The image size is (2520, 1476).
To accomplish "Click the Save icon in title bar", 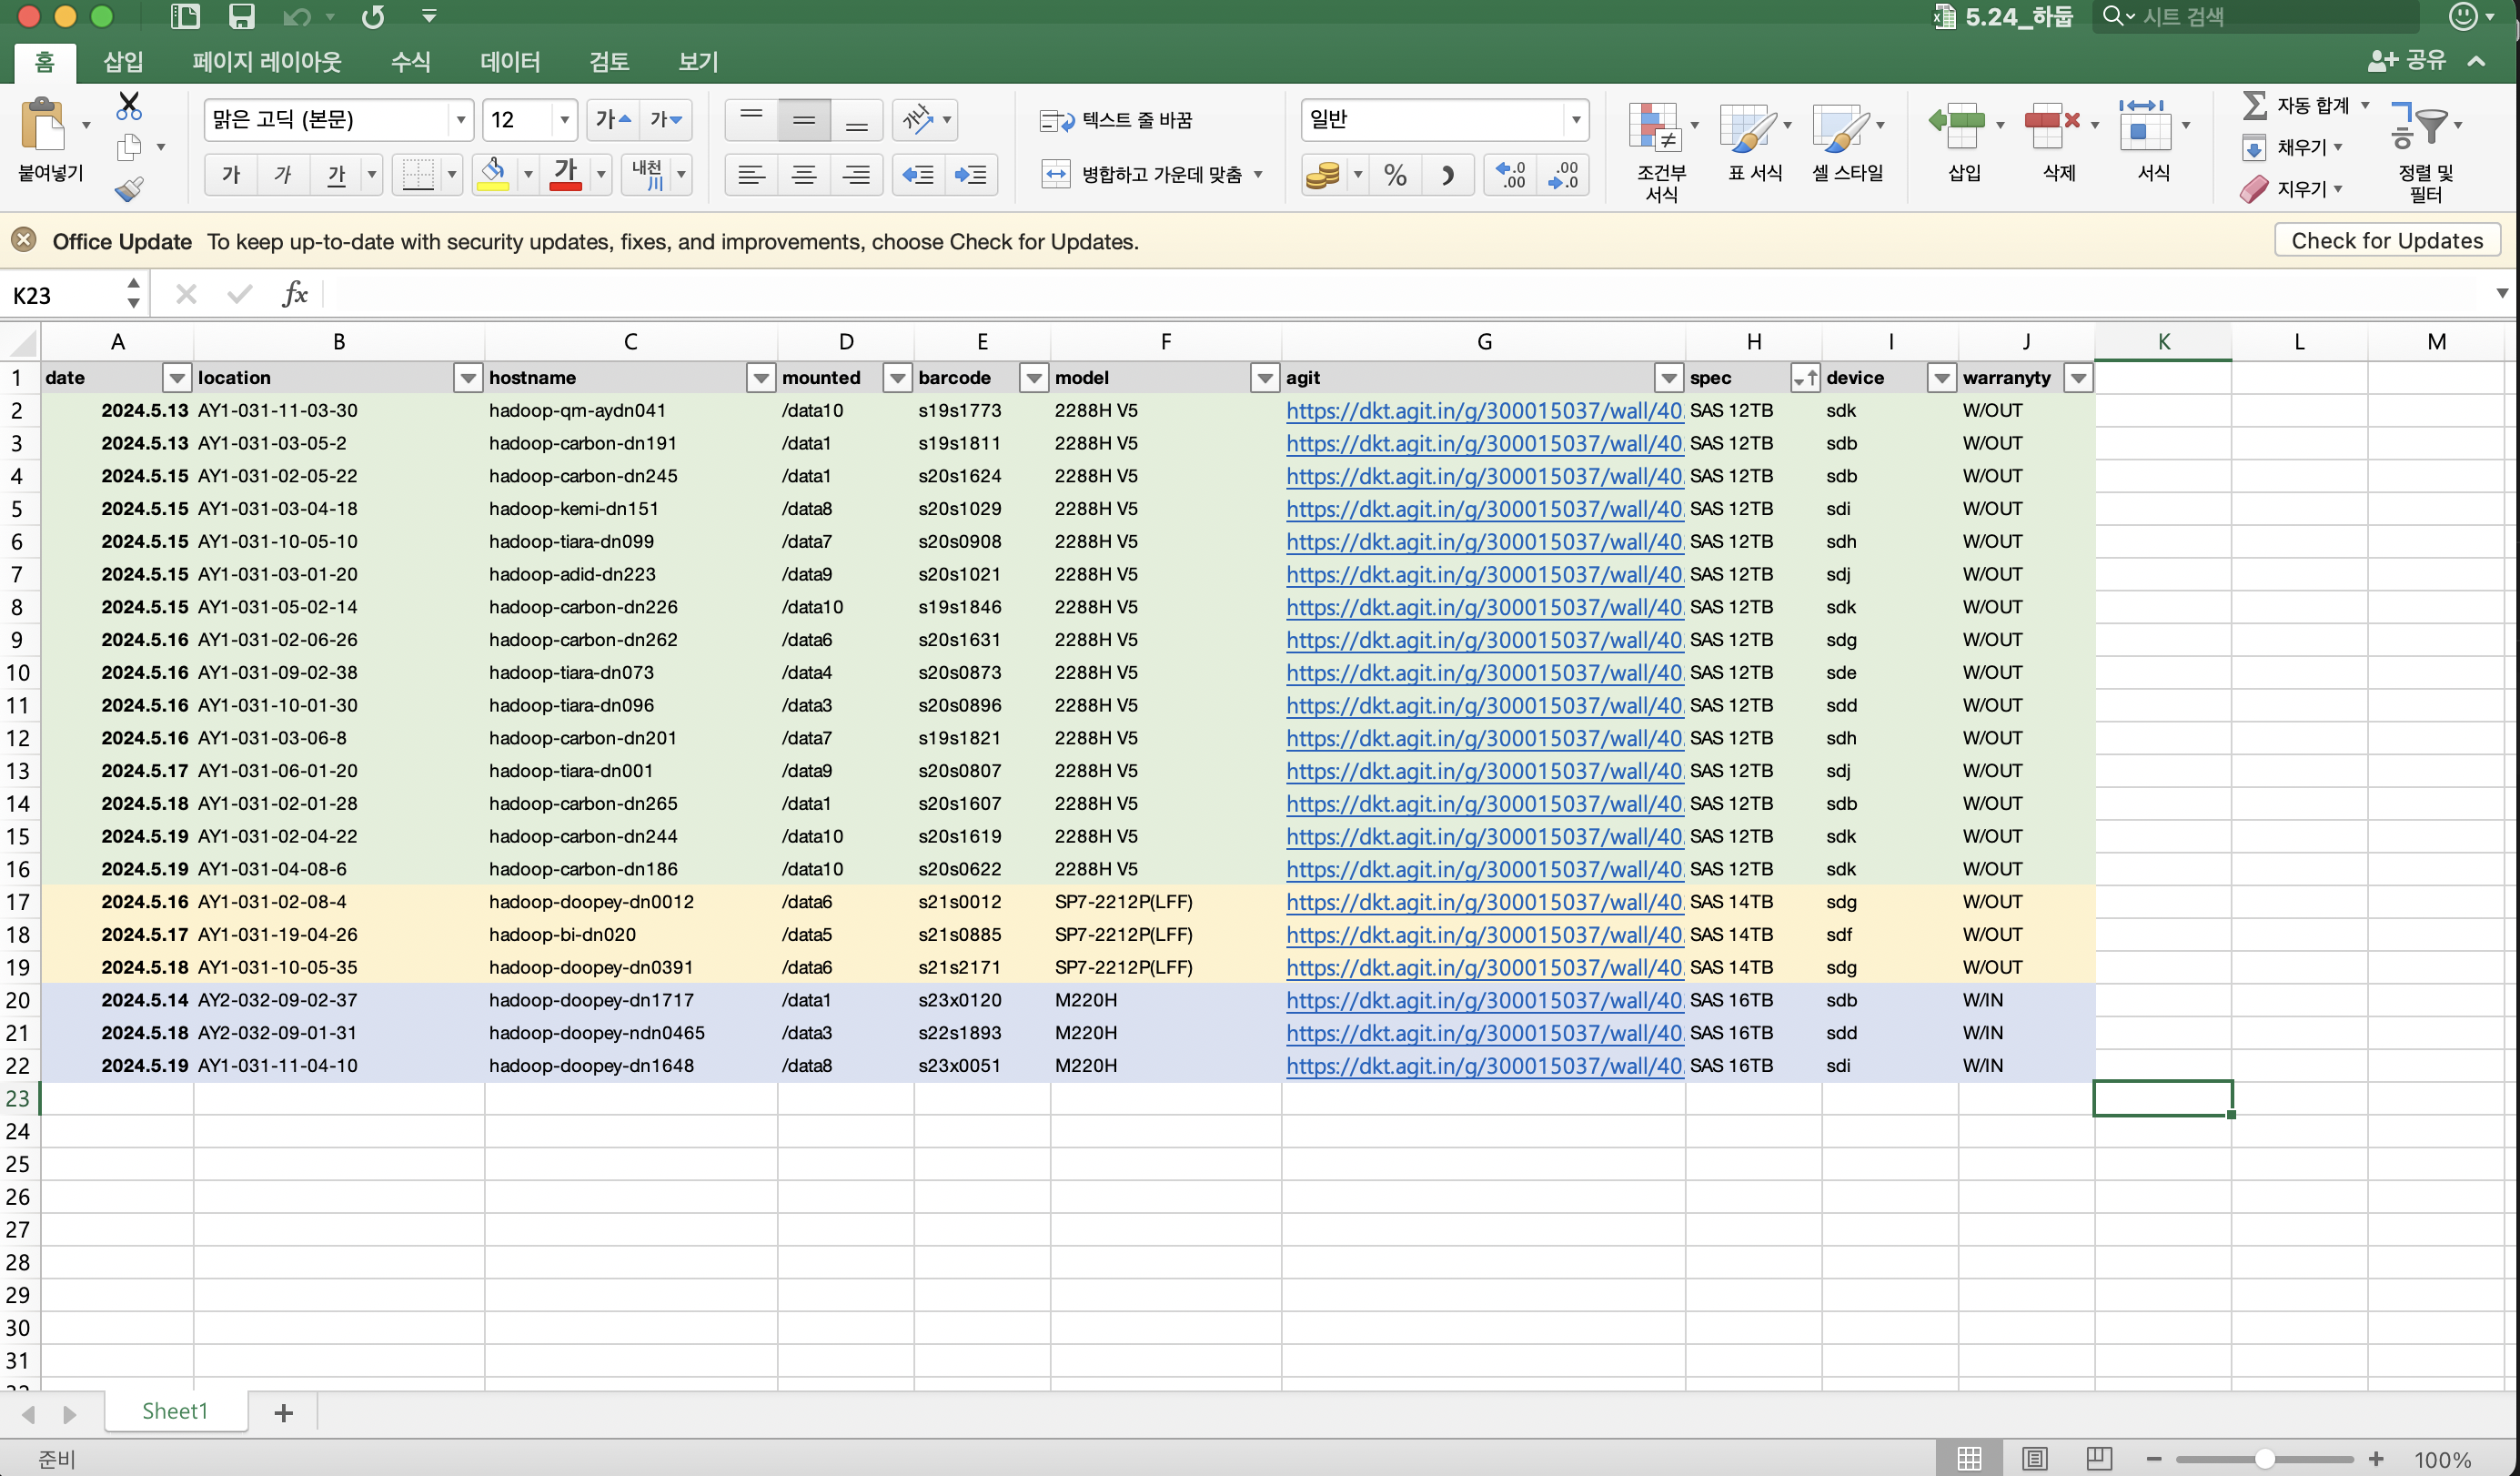I will pos(241,16).
